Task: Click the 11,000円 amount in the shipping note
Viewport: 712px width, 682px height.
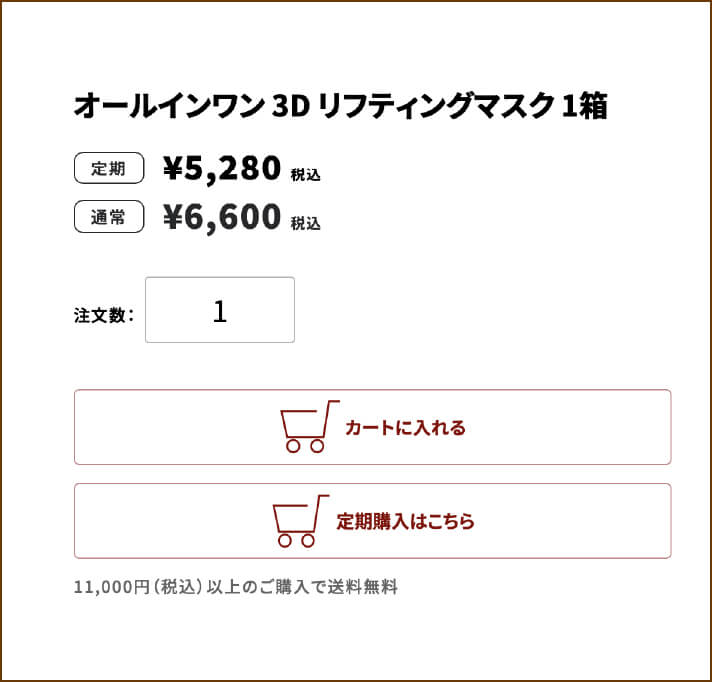Action: point(108,588)
